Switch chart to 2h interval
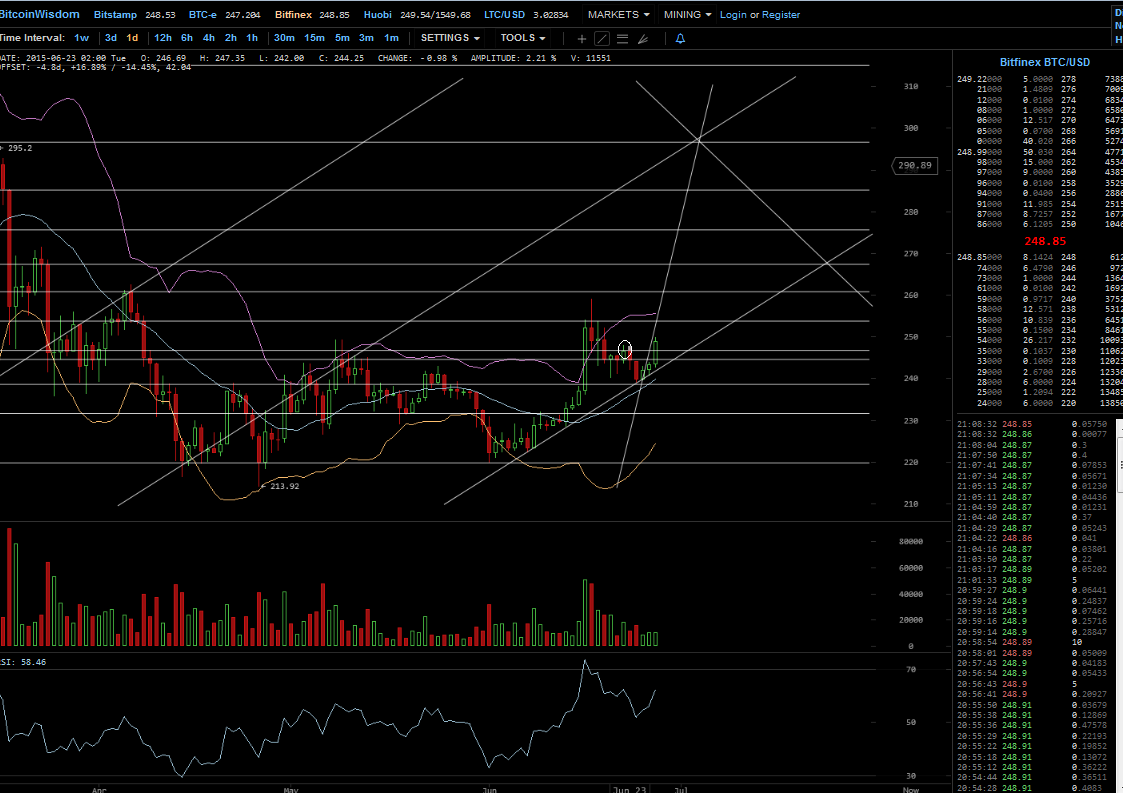The image size is (1123, 793). pyautogui.click(x=231, y=38)
